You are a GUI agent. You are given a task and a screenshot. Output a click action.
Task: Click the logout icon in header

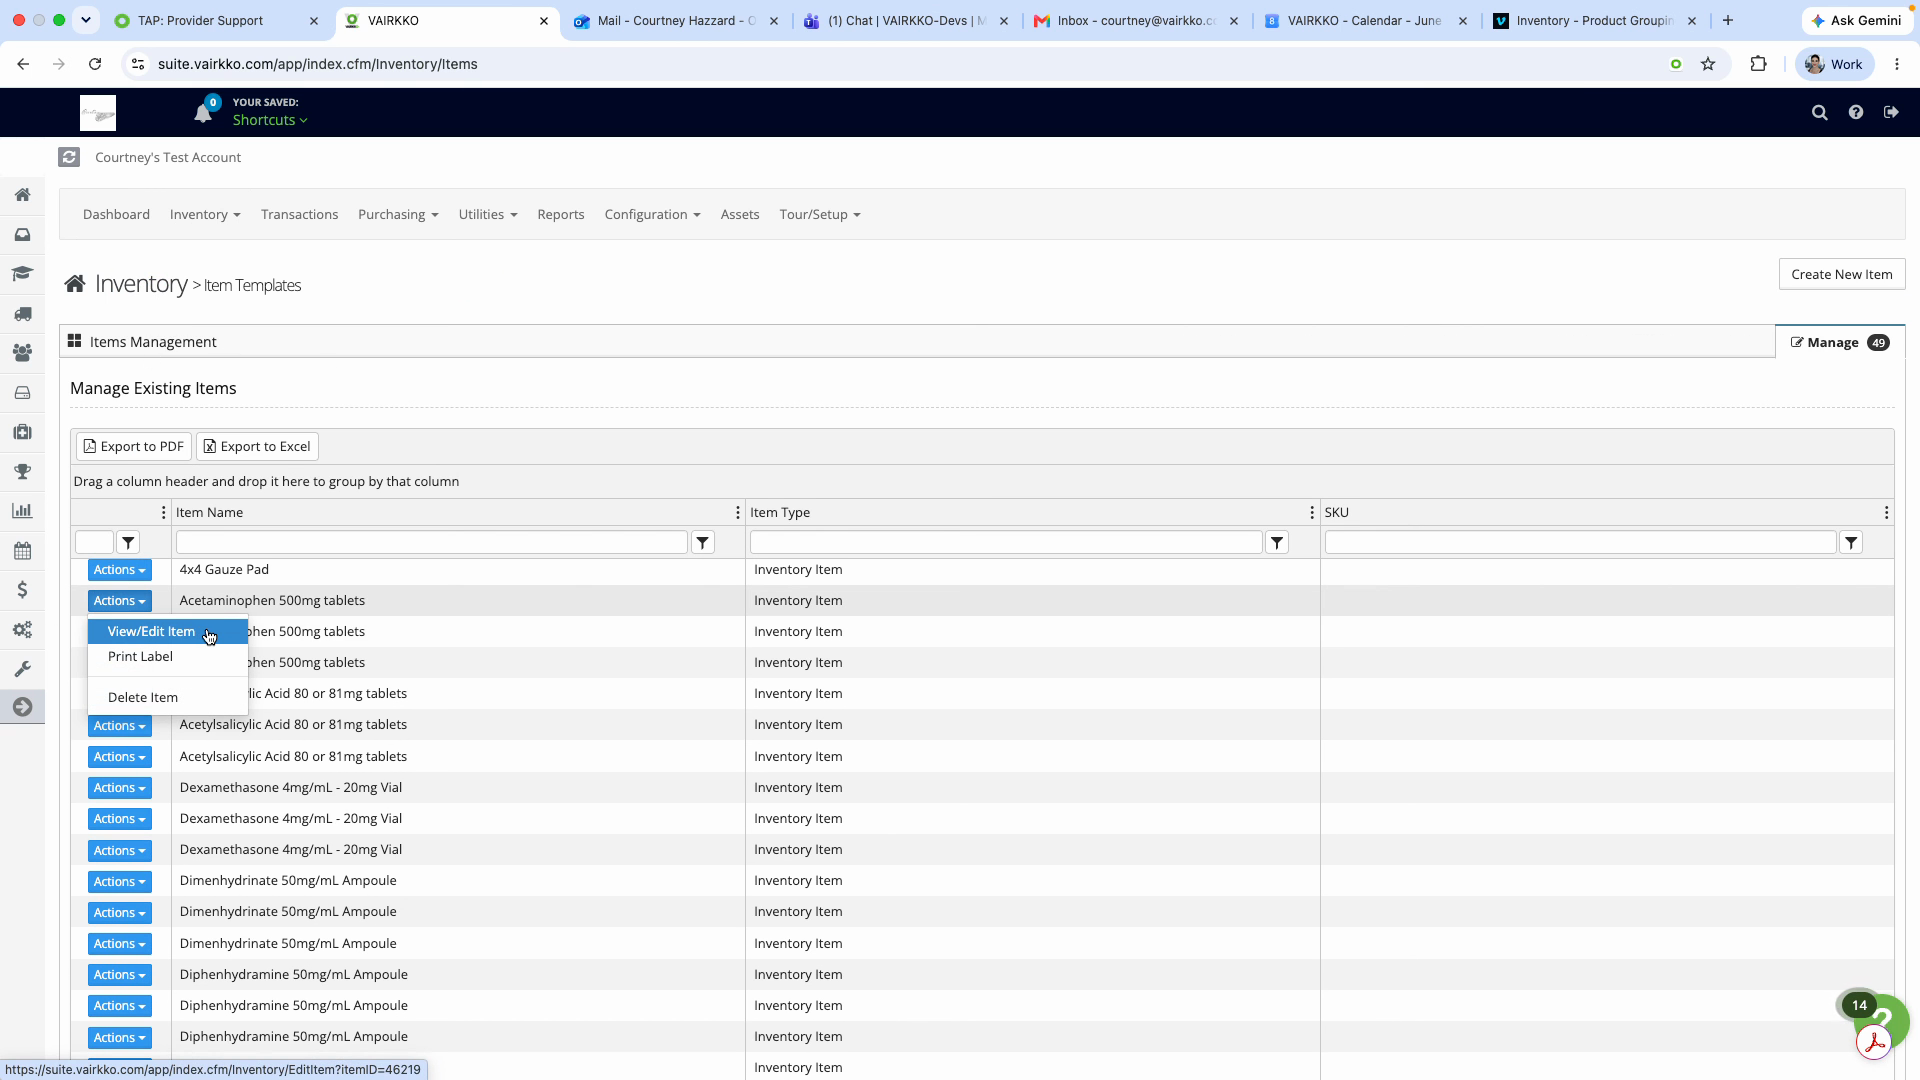(1891, 113)
